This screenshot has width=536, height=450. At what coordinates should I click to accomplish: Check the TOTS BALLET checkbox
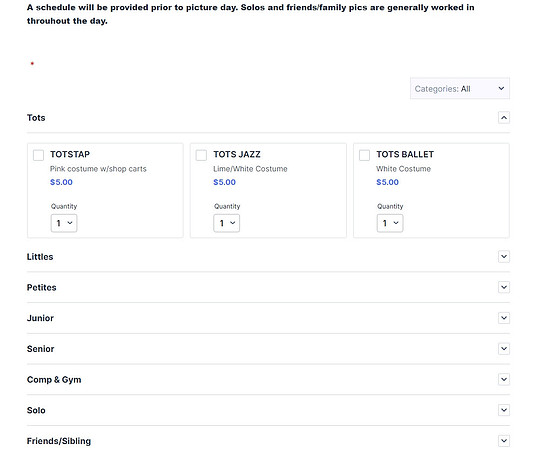(364, 155)
